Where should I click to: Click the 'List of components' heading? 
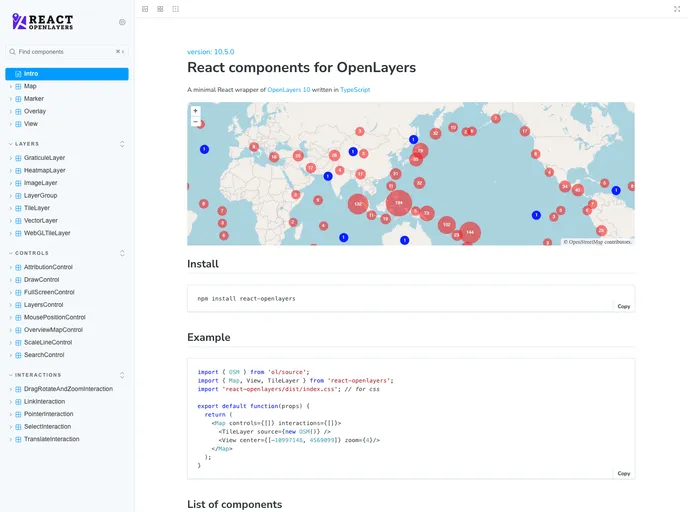click(x=234, y=505)
